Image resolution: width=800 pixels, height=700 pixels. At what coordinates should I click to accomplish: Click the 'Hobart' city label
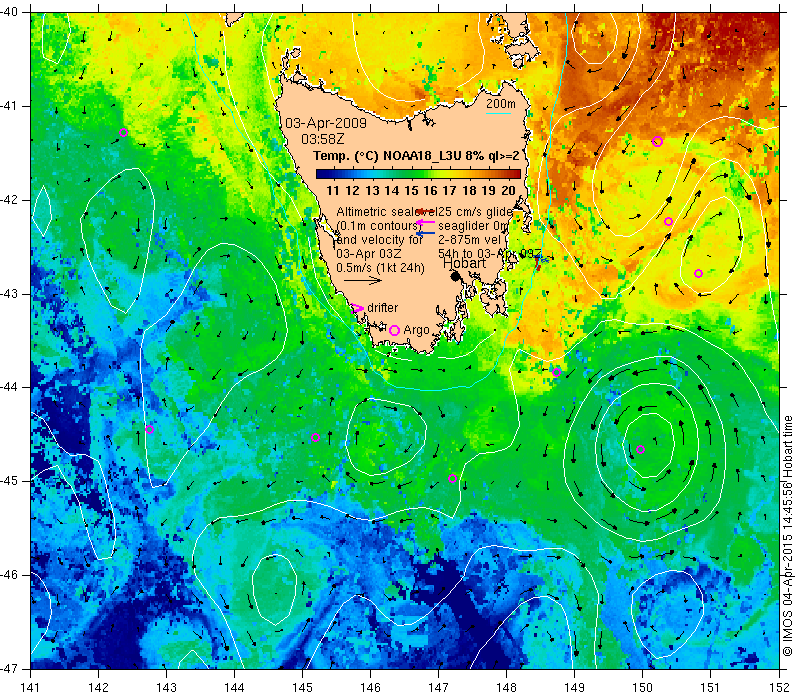pyautogui.click(x=464, y=263)
